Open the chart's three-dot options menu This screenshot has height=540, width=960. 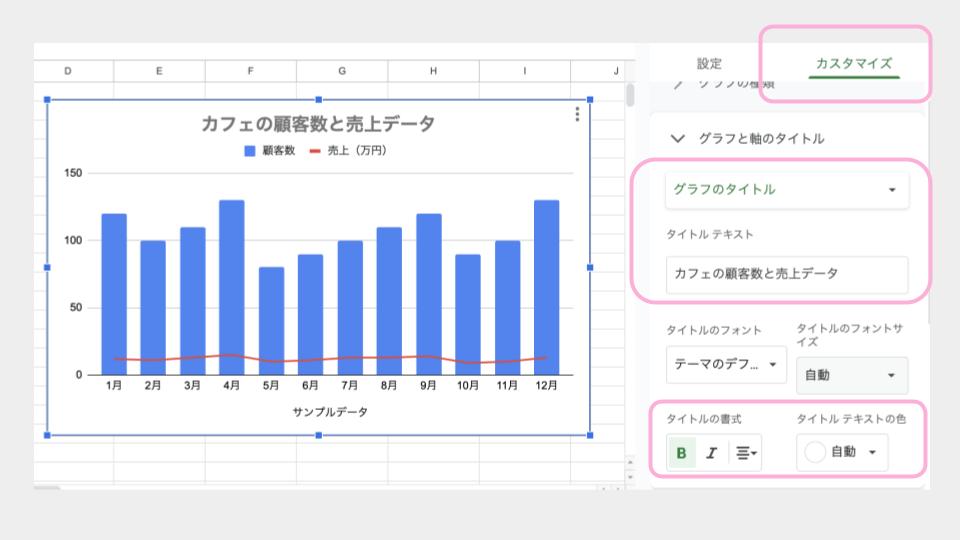pos(577,115)
